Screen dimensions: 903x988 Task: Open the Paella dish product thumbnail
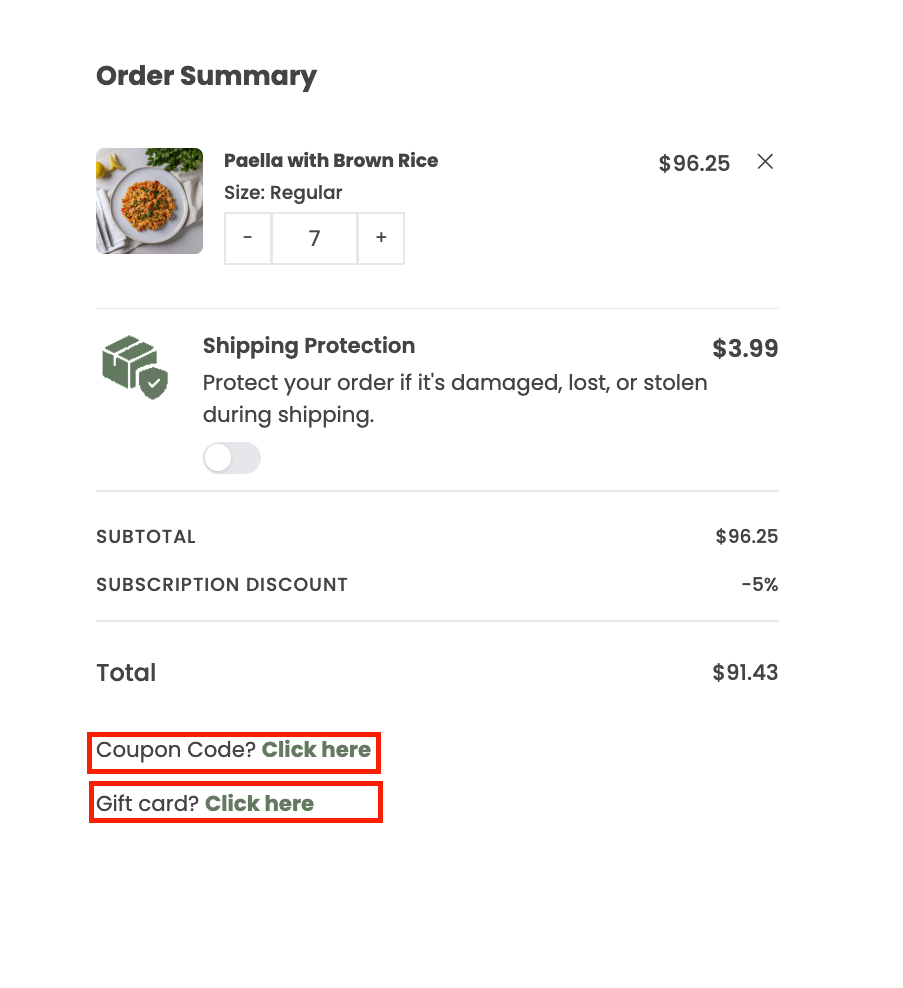pos(149,201)
